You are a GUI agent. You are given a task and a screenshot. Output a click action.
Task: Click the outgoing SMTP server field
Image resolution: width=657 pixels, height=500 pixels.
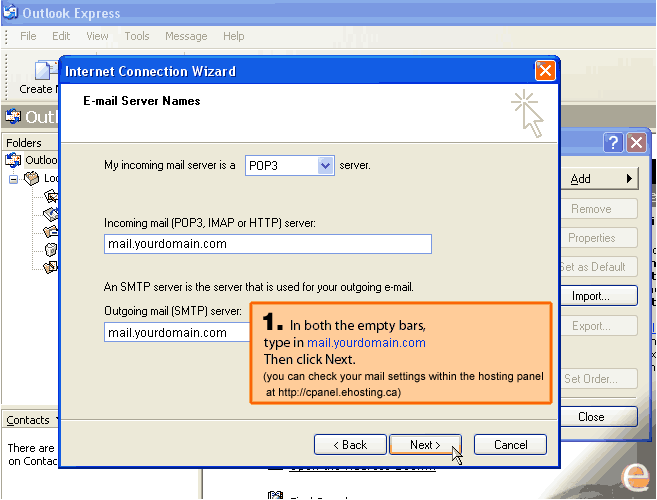pos(177,332)
